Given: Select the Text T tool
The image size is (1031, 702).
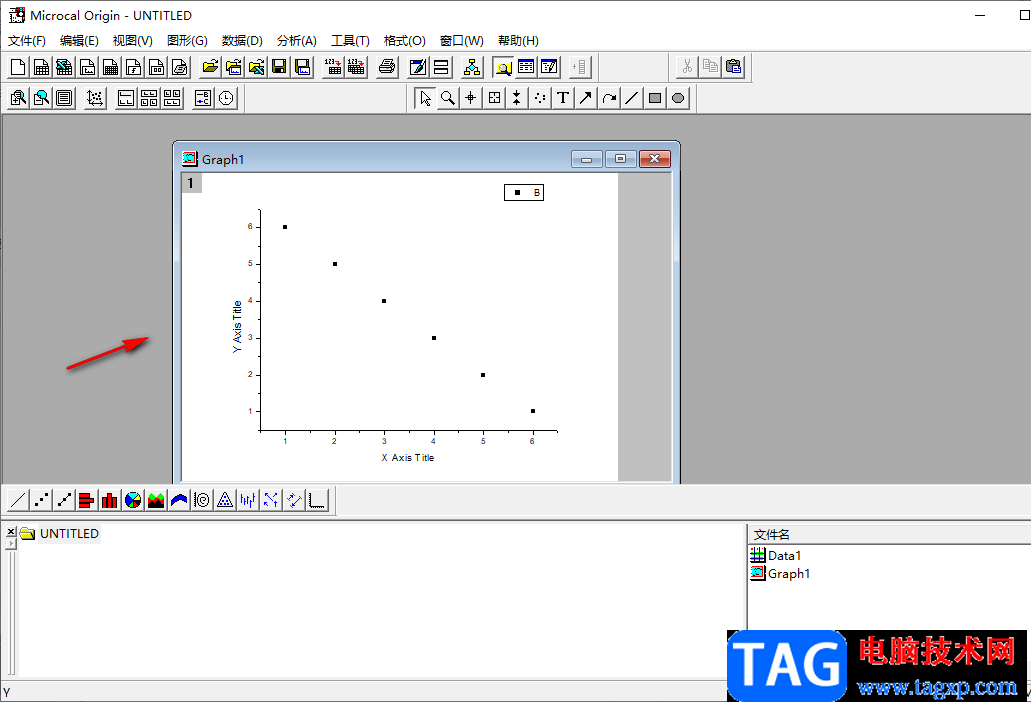Looking at the screenshot, I should pyautogui.click(x=563, y=99).
